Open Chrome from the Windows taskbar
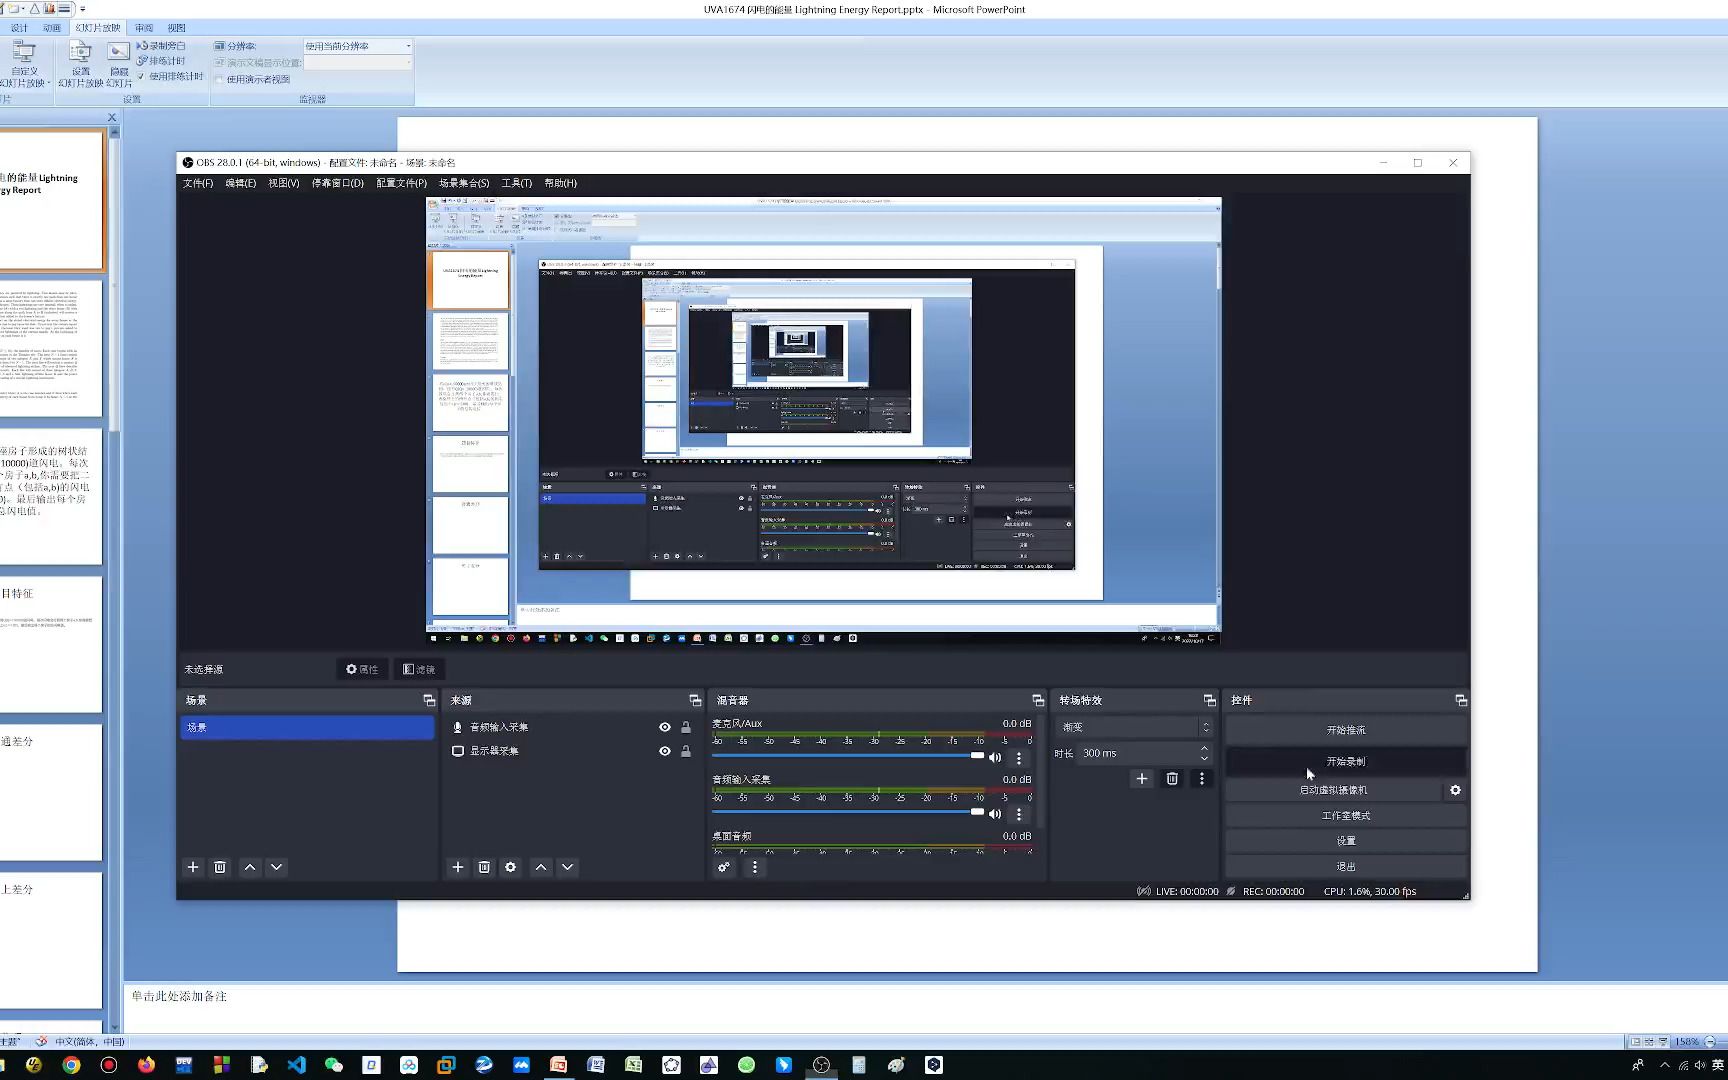The image size is (1728, 1080). (x=71, y=1065)
